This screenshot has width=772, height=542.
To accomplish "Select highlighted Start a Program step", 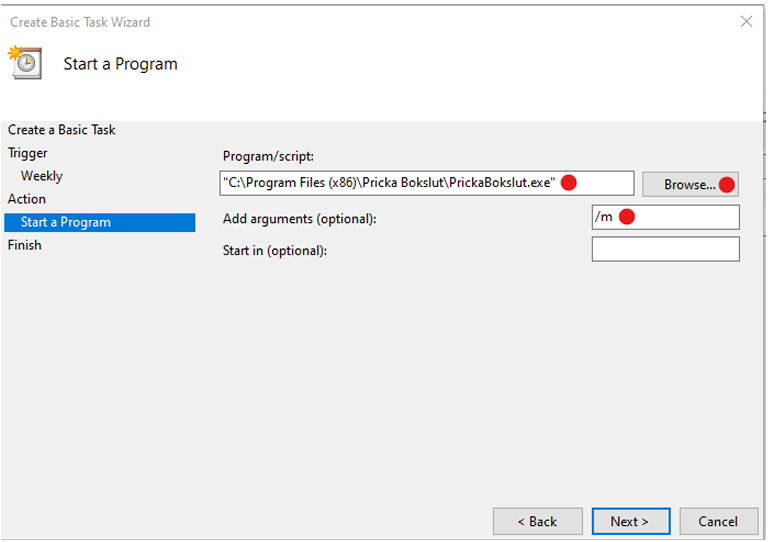I will 100,222.
